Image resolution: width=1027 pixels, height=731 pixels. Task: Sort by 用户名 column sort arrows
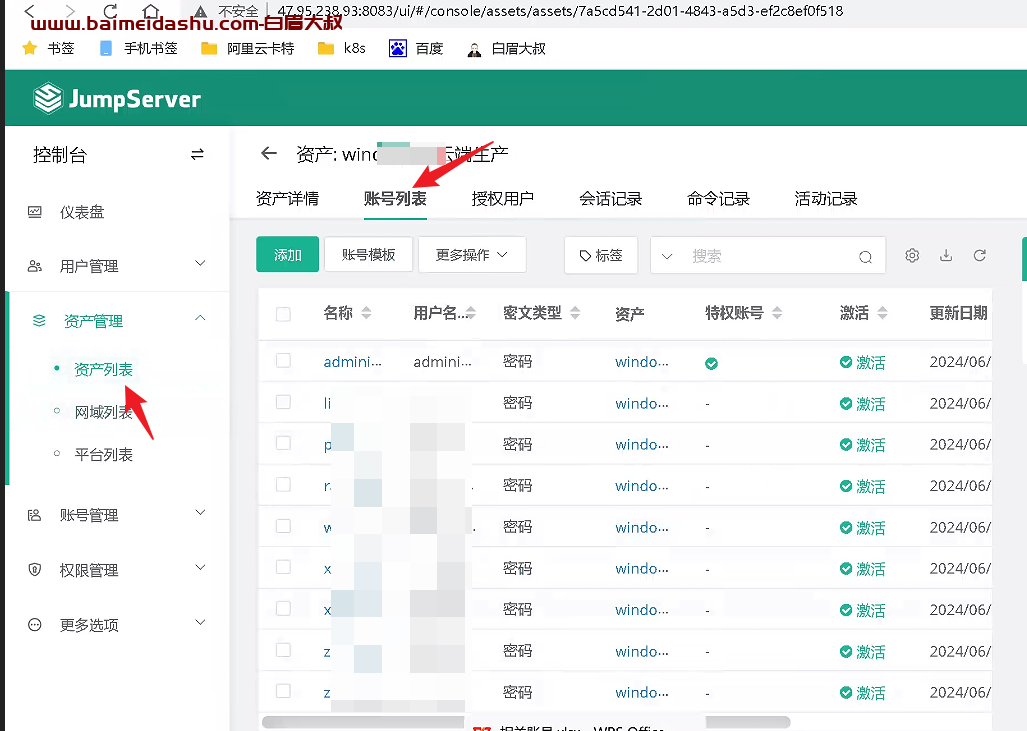click(471, 313)
